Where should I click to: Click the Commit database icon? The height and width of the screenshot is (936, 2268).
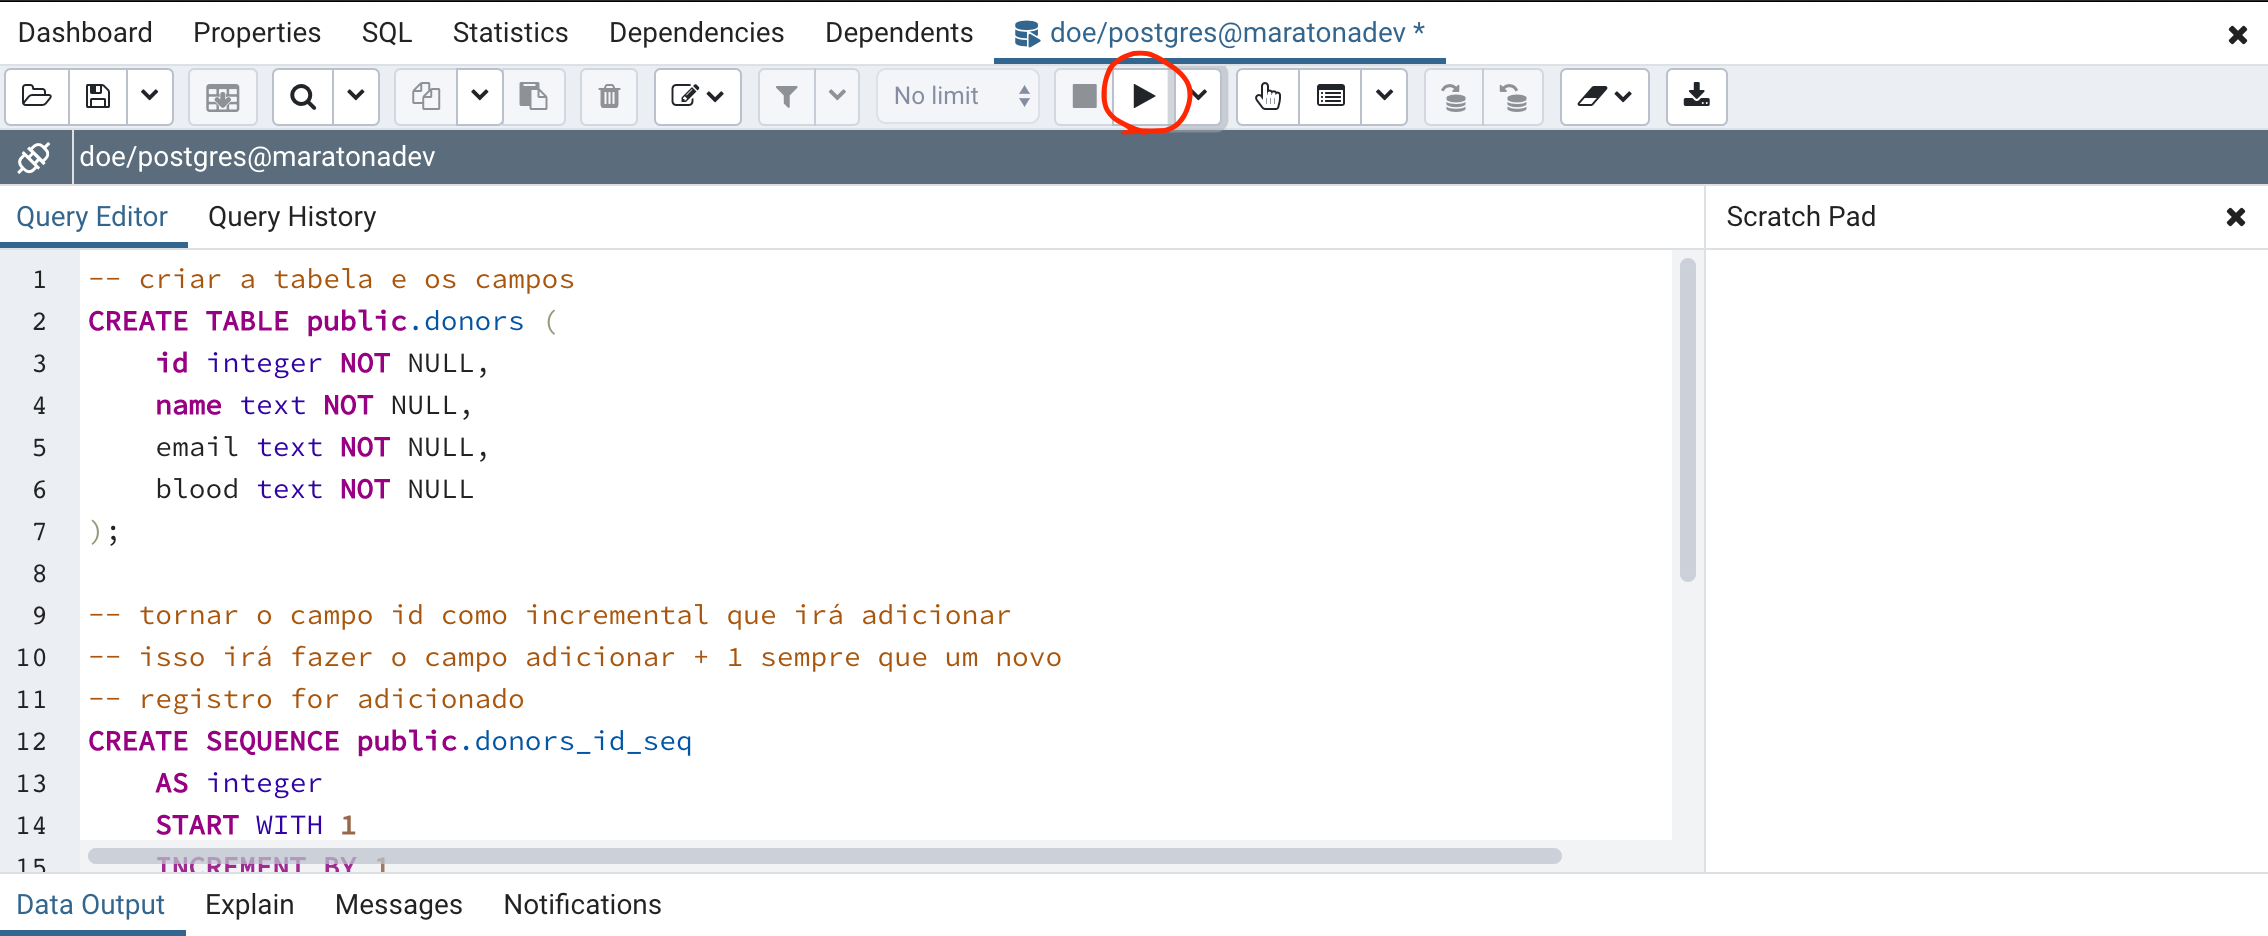1454,96
